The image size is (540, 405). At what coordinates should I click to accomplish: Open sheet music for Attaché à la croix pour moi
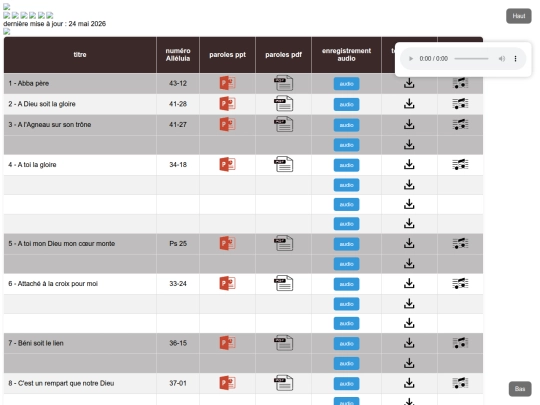coord(460,283)
